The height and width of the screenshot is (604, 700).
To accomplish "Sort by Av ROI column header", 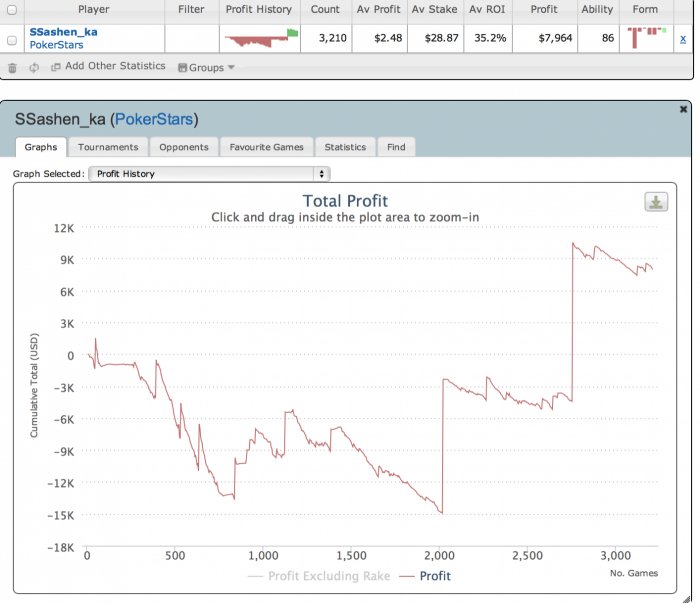I will 487,9.
